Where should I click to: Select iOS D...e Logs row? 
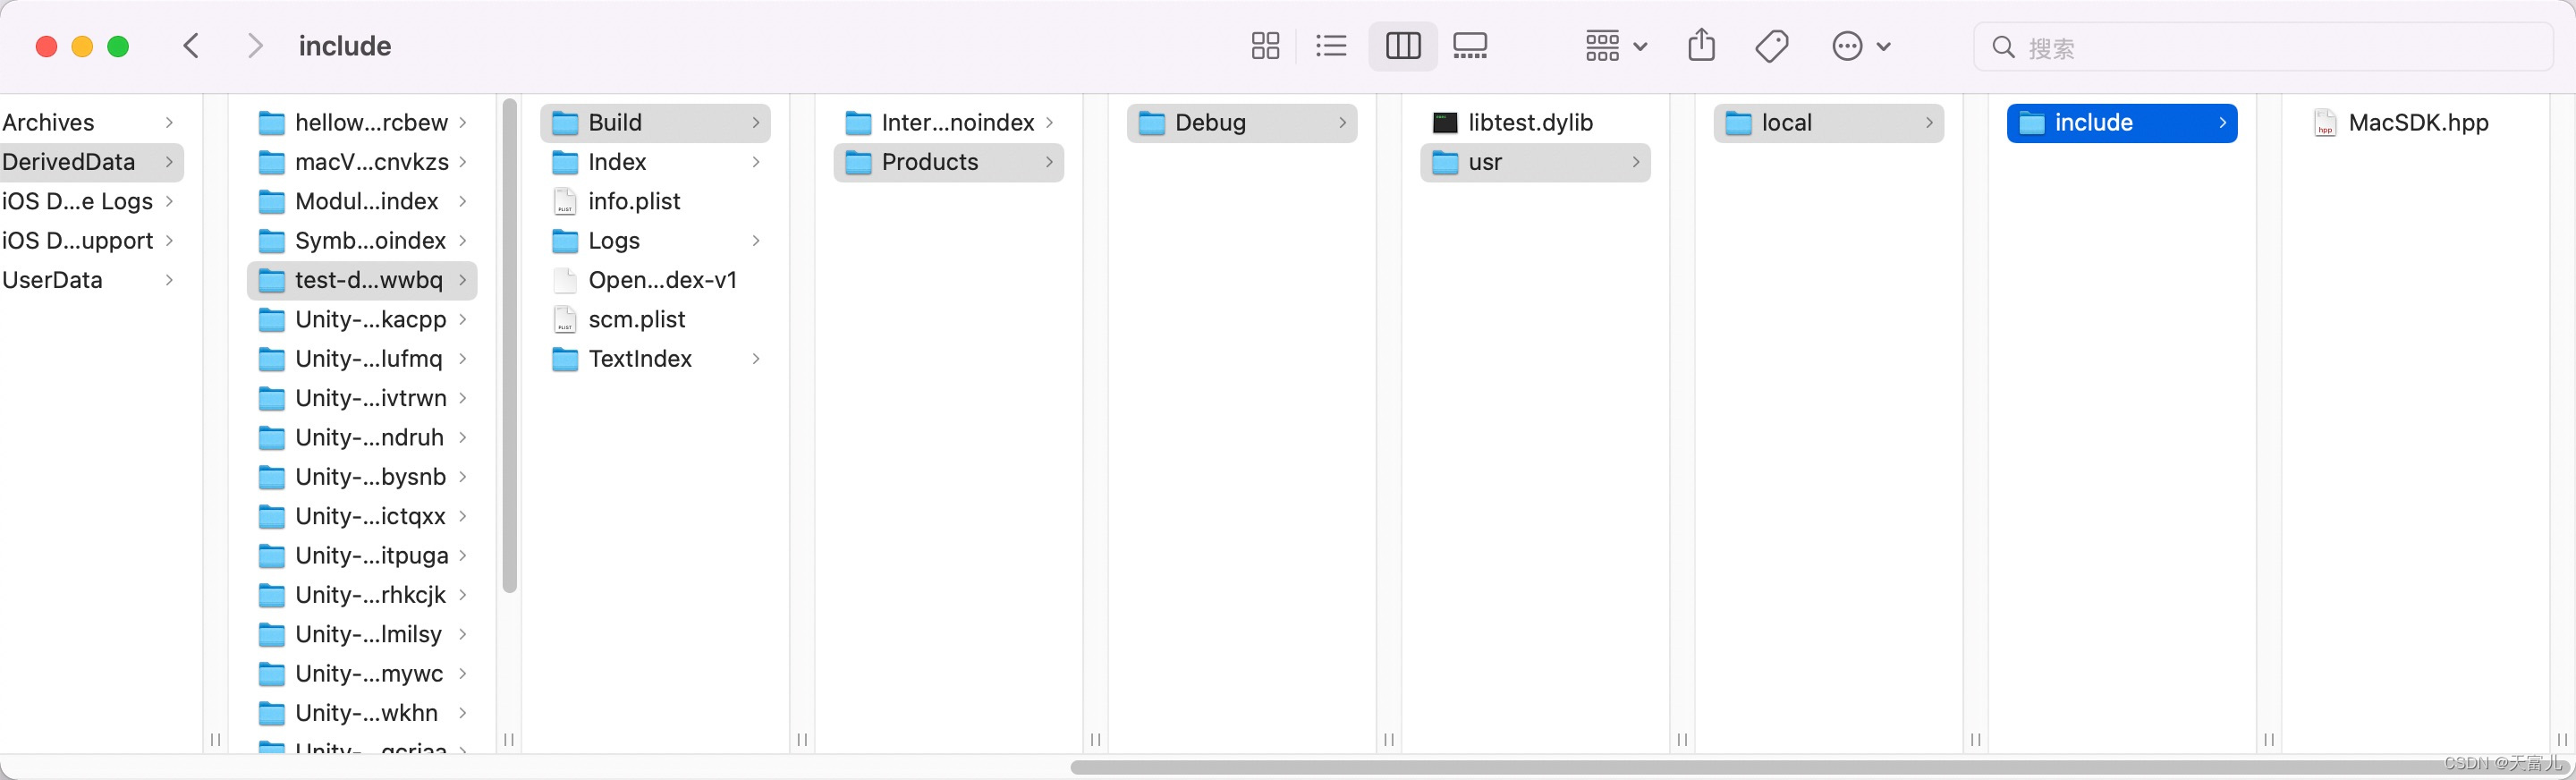(x=91, y=201)
